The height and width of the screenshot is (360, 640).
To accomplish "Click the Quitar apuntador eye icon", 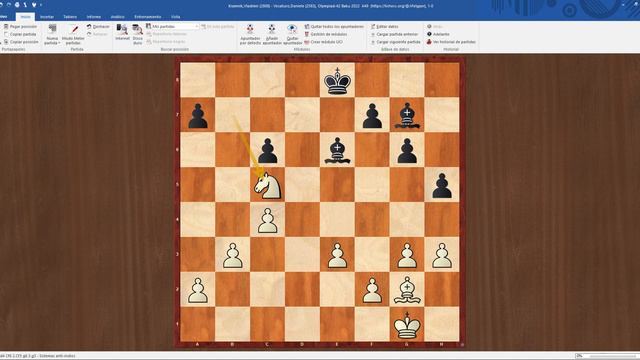I will (292, 29).
